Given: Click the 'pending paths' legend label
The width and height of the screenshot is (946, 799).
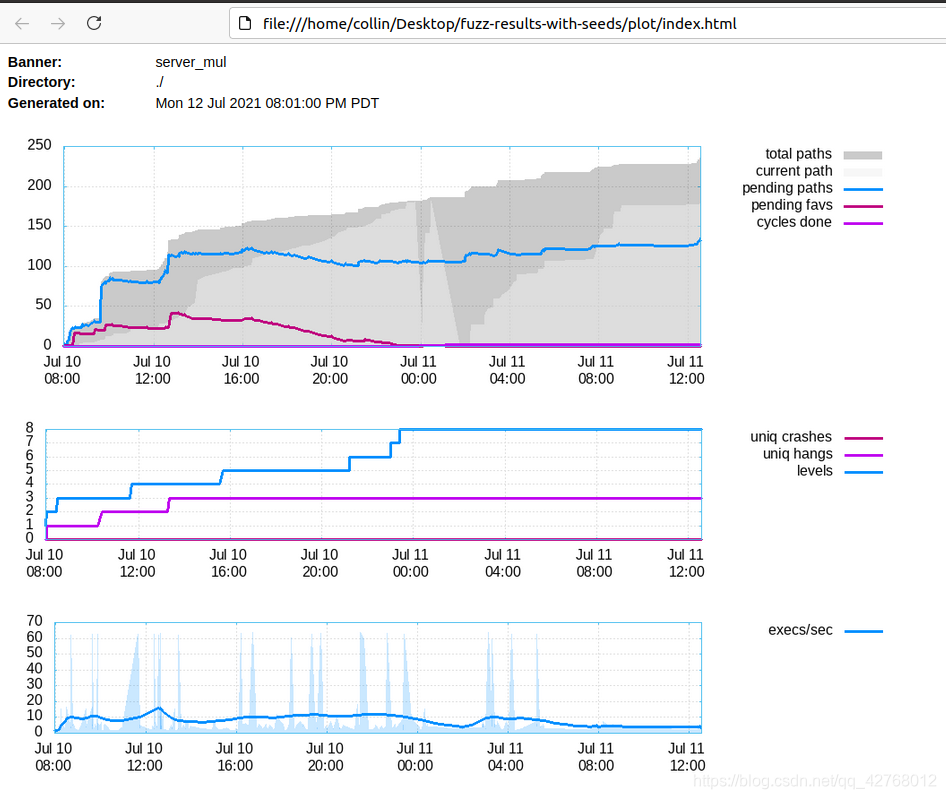Looking at the screenshot, I should pos(787,188).
